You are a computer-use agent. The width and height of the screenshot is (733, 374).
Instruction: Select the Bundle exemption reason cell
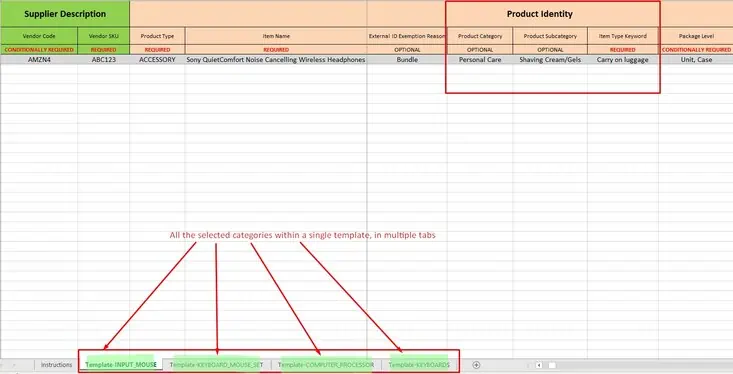point(407,59)
